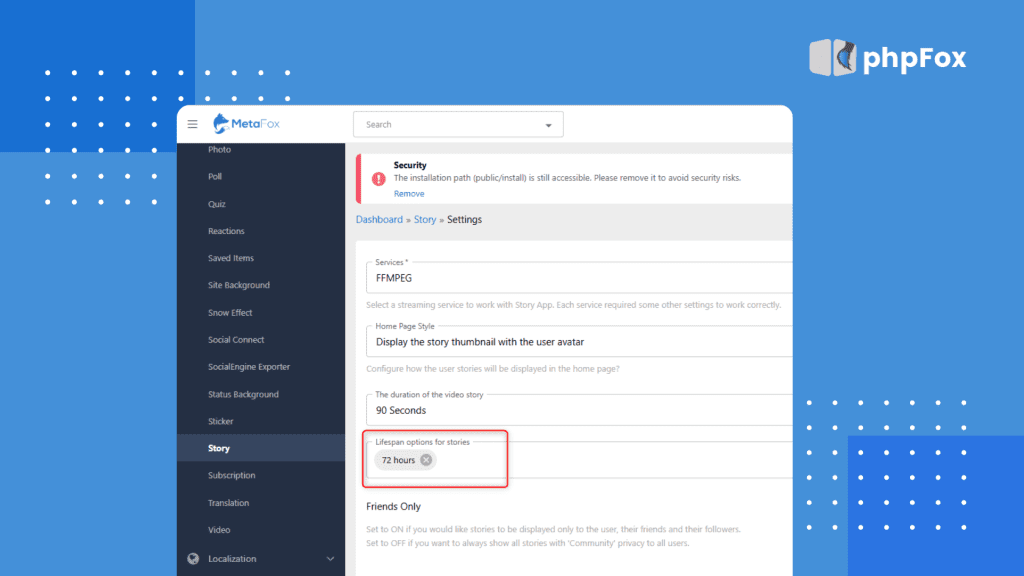The width and height of the screenshot is (1024, 576).
Task: Click the red security warning icon
Action: [x=378, y=179]
